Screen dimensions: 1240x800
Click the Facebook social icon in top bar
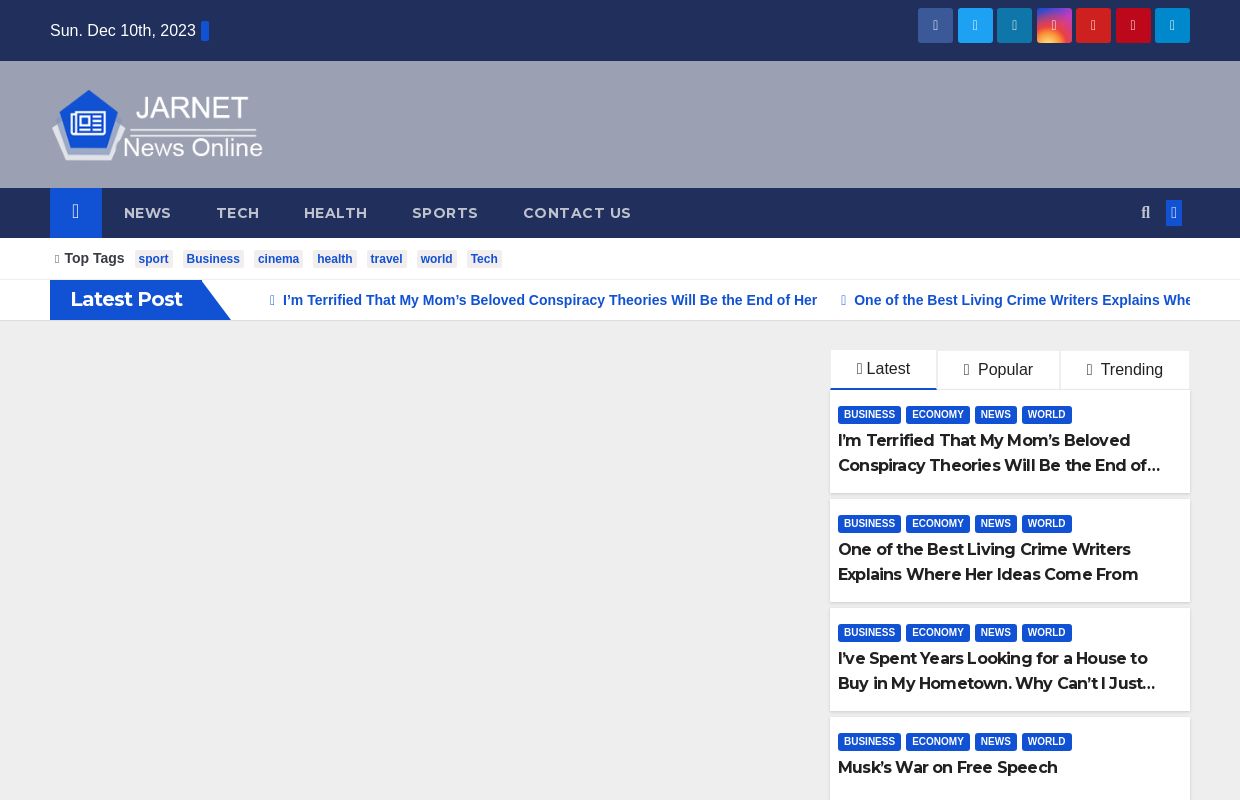click(935, 26)
